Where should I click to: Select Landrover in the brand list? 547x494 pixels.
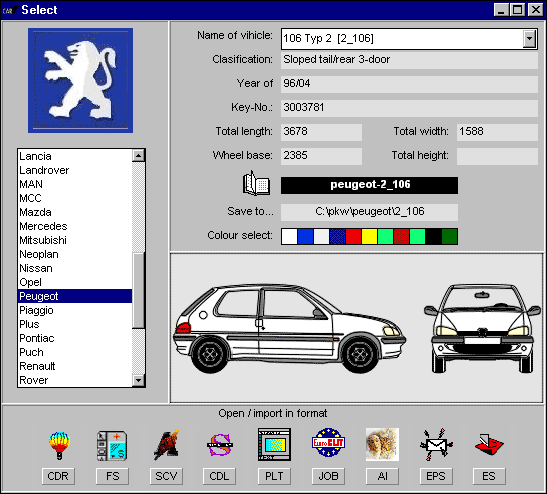tap(75, 170)
